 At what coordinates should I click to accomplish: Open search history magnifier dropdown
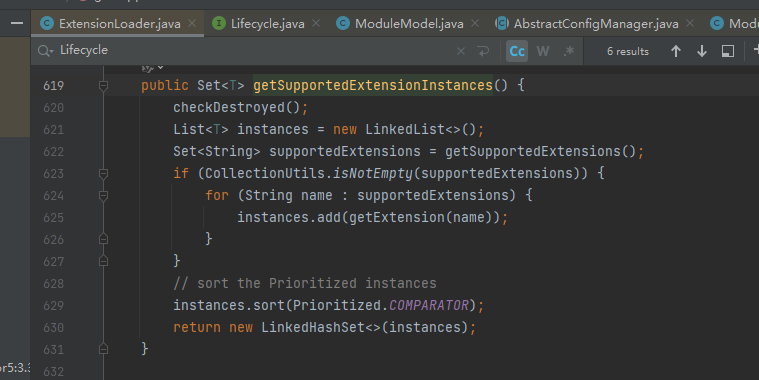click(45, 51)
